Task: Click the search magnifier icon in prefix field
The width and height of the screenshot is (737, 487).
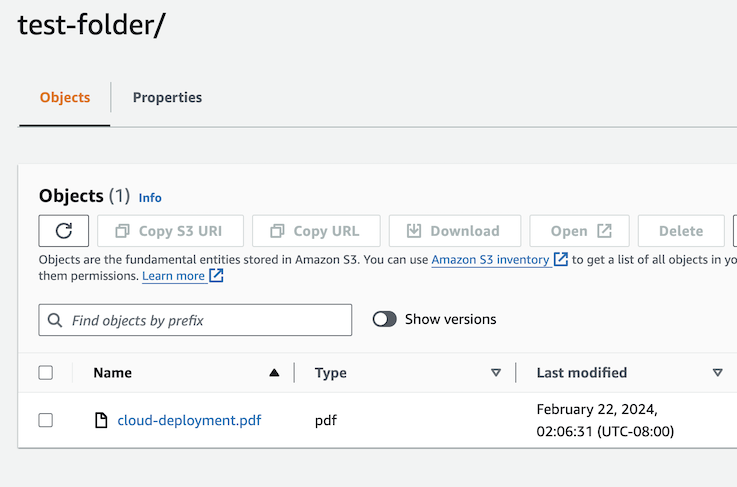Action: [55, 320]
